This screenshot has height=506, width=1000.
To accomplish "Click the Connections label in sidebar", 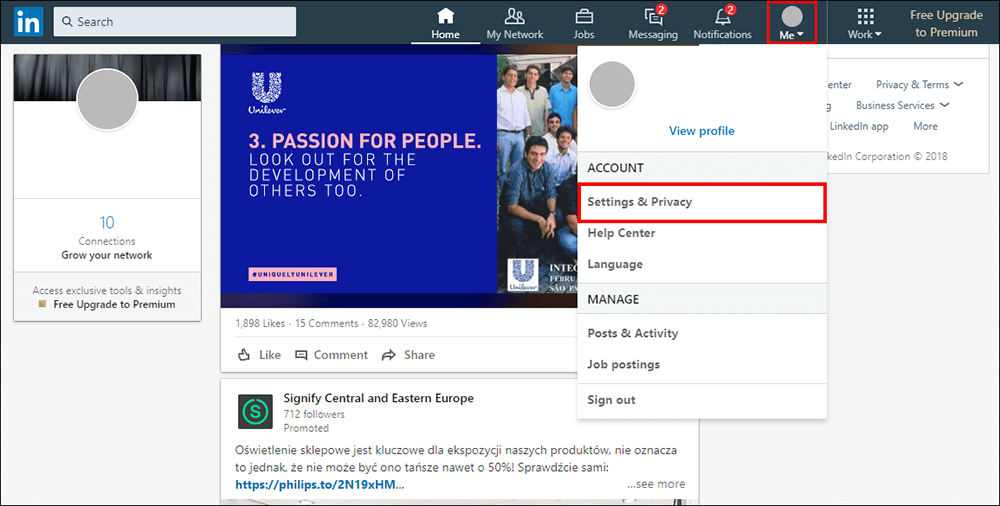I will [x=107, y=241].
